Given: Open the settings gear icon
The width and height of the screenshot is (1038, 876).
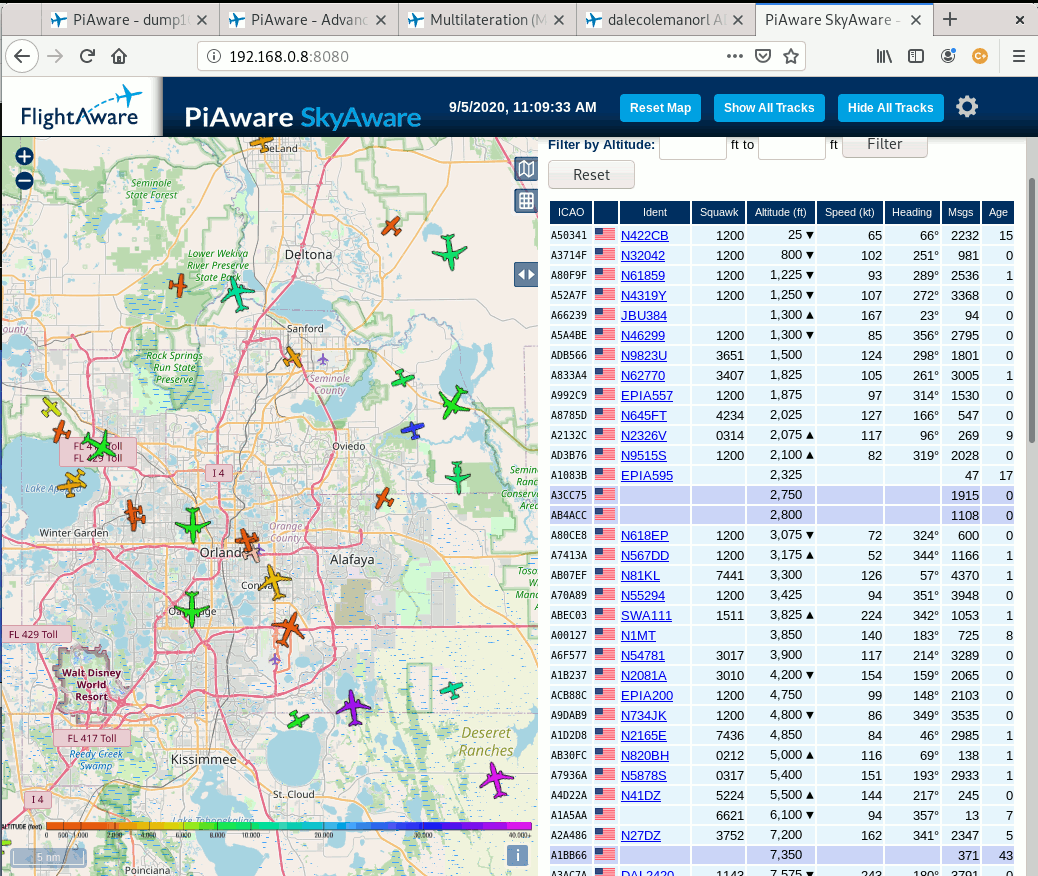Looking at the screenshot, I should point(967,107).
